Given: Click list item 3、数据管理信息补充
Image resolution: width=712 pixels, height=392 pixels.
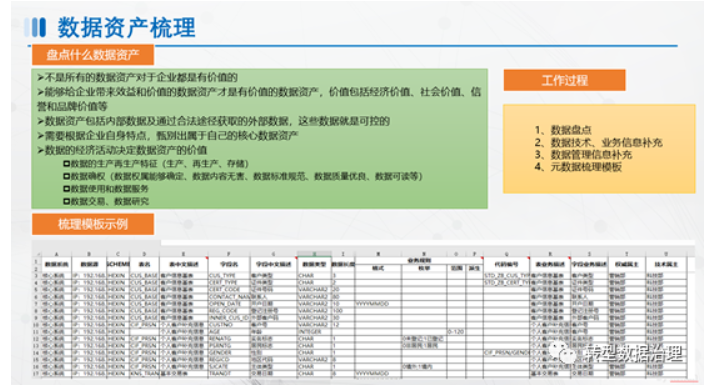Looking at the screenshot, I should 583,155.
